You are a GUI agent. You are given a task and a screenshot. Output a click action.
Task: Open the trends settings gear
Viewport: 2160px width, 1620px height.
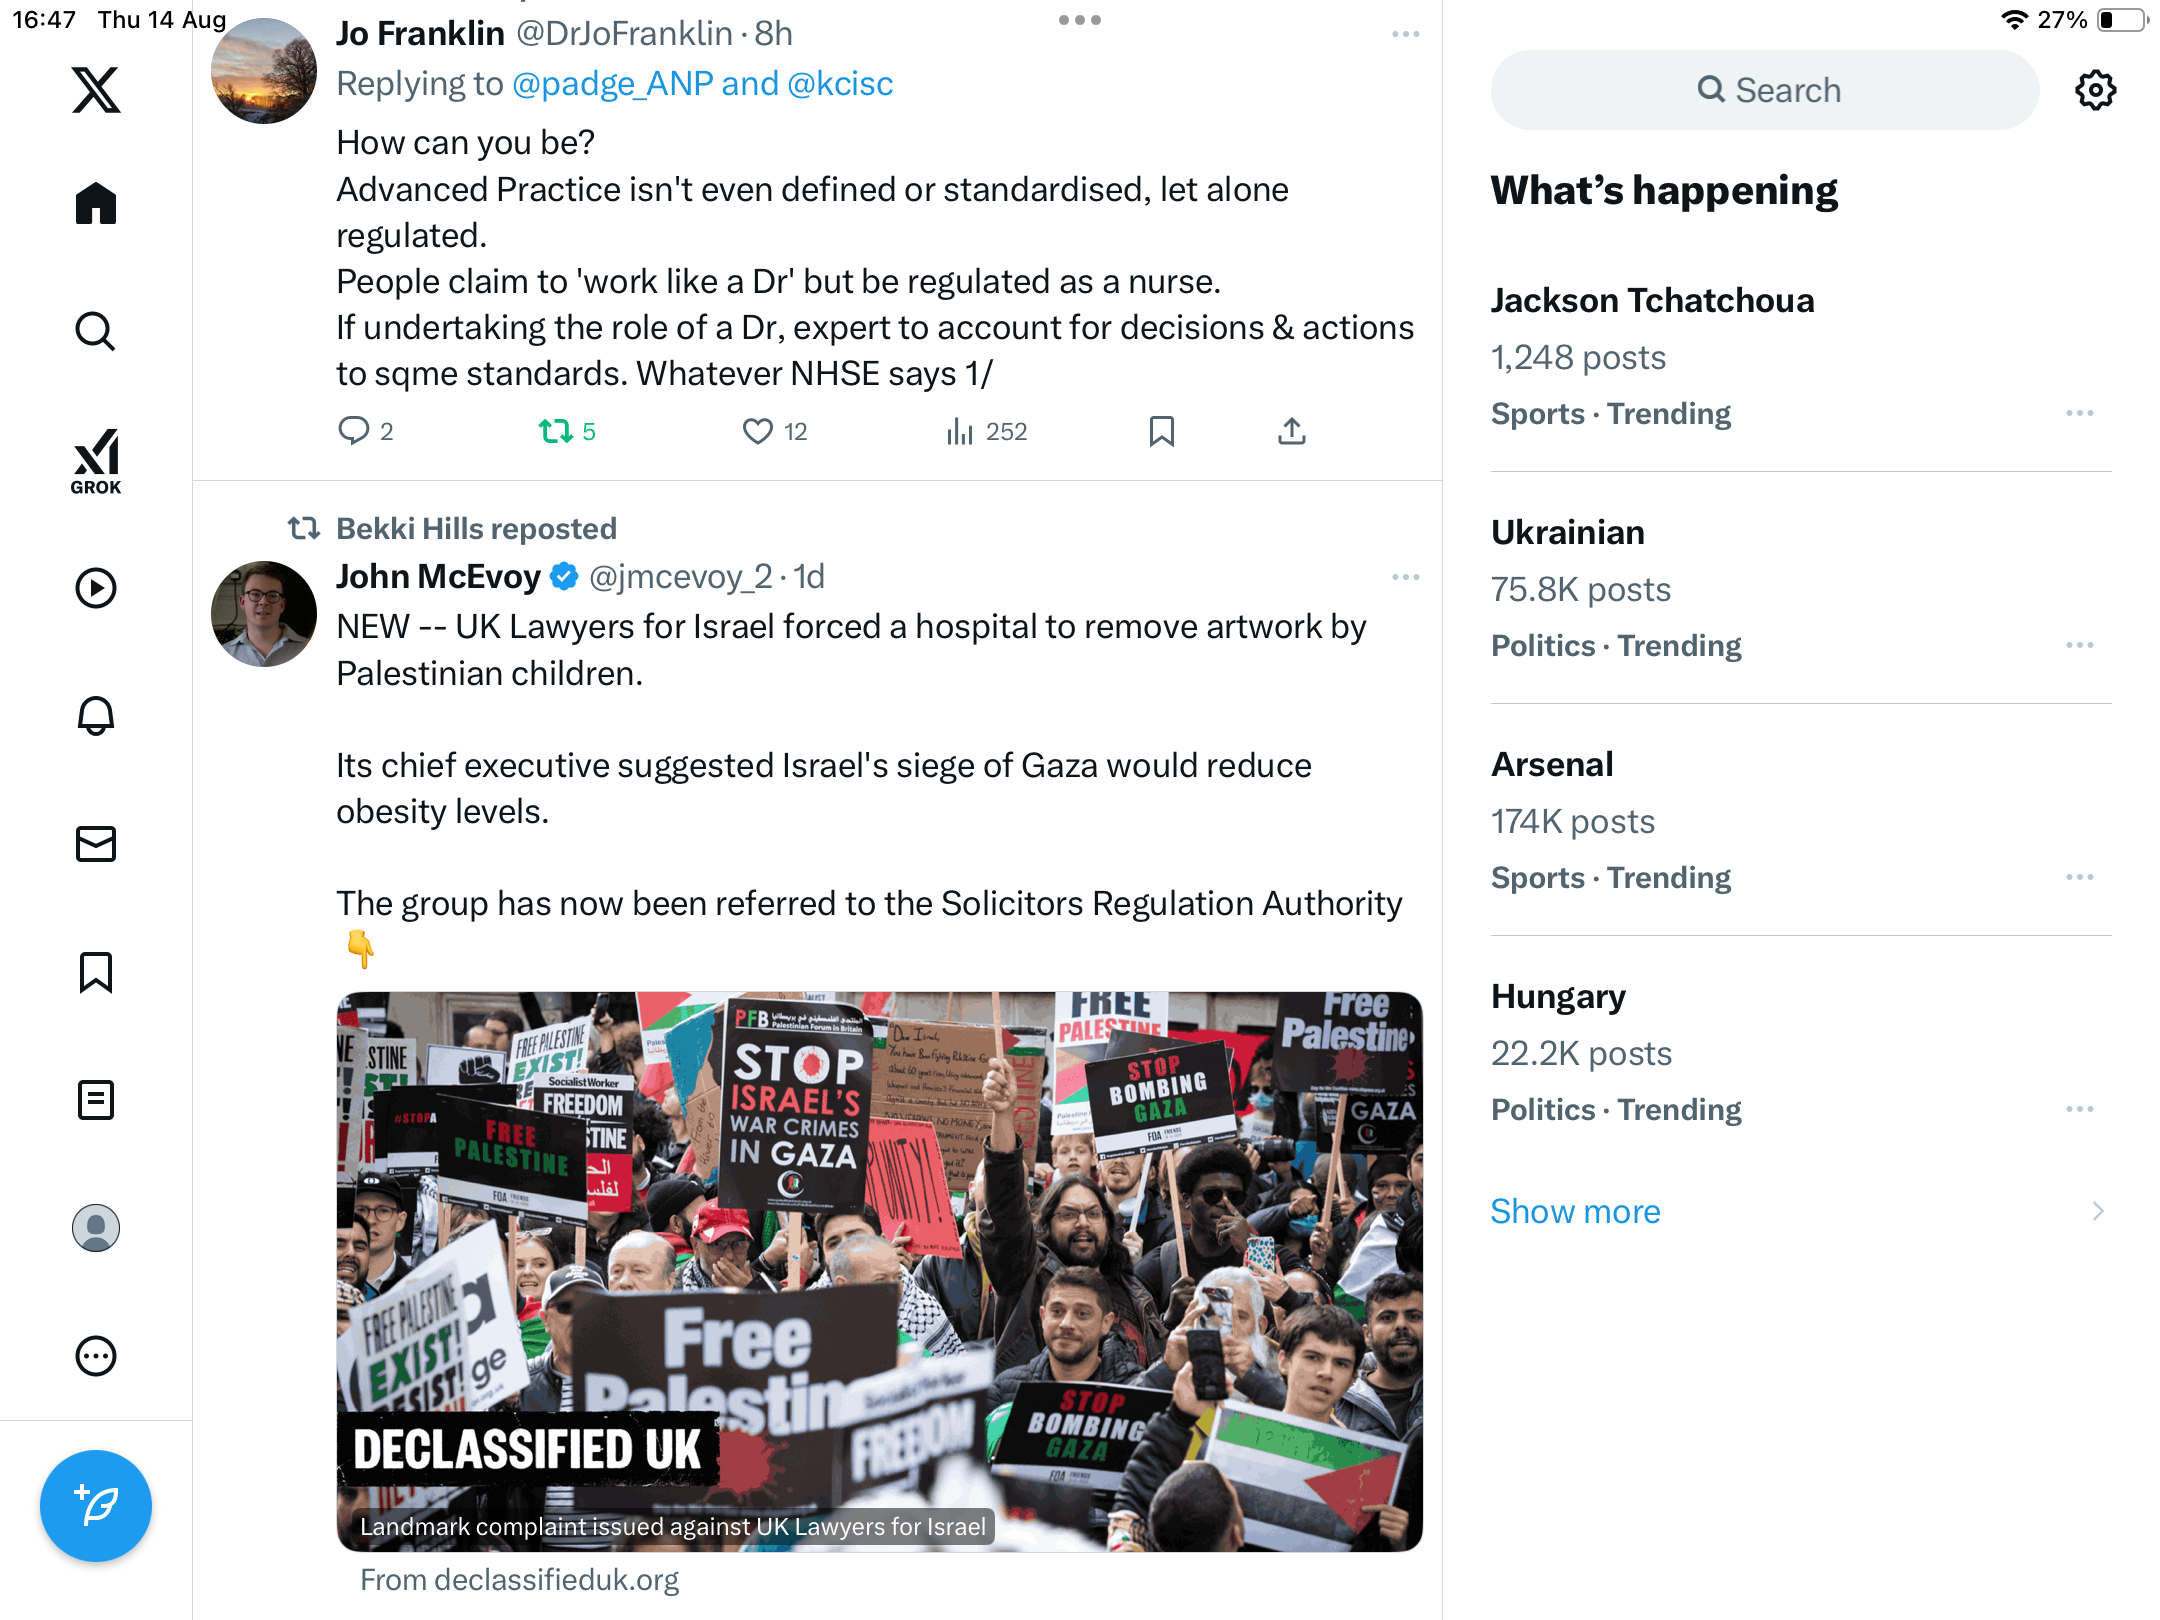coord(2095,90)
